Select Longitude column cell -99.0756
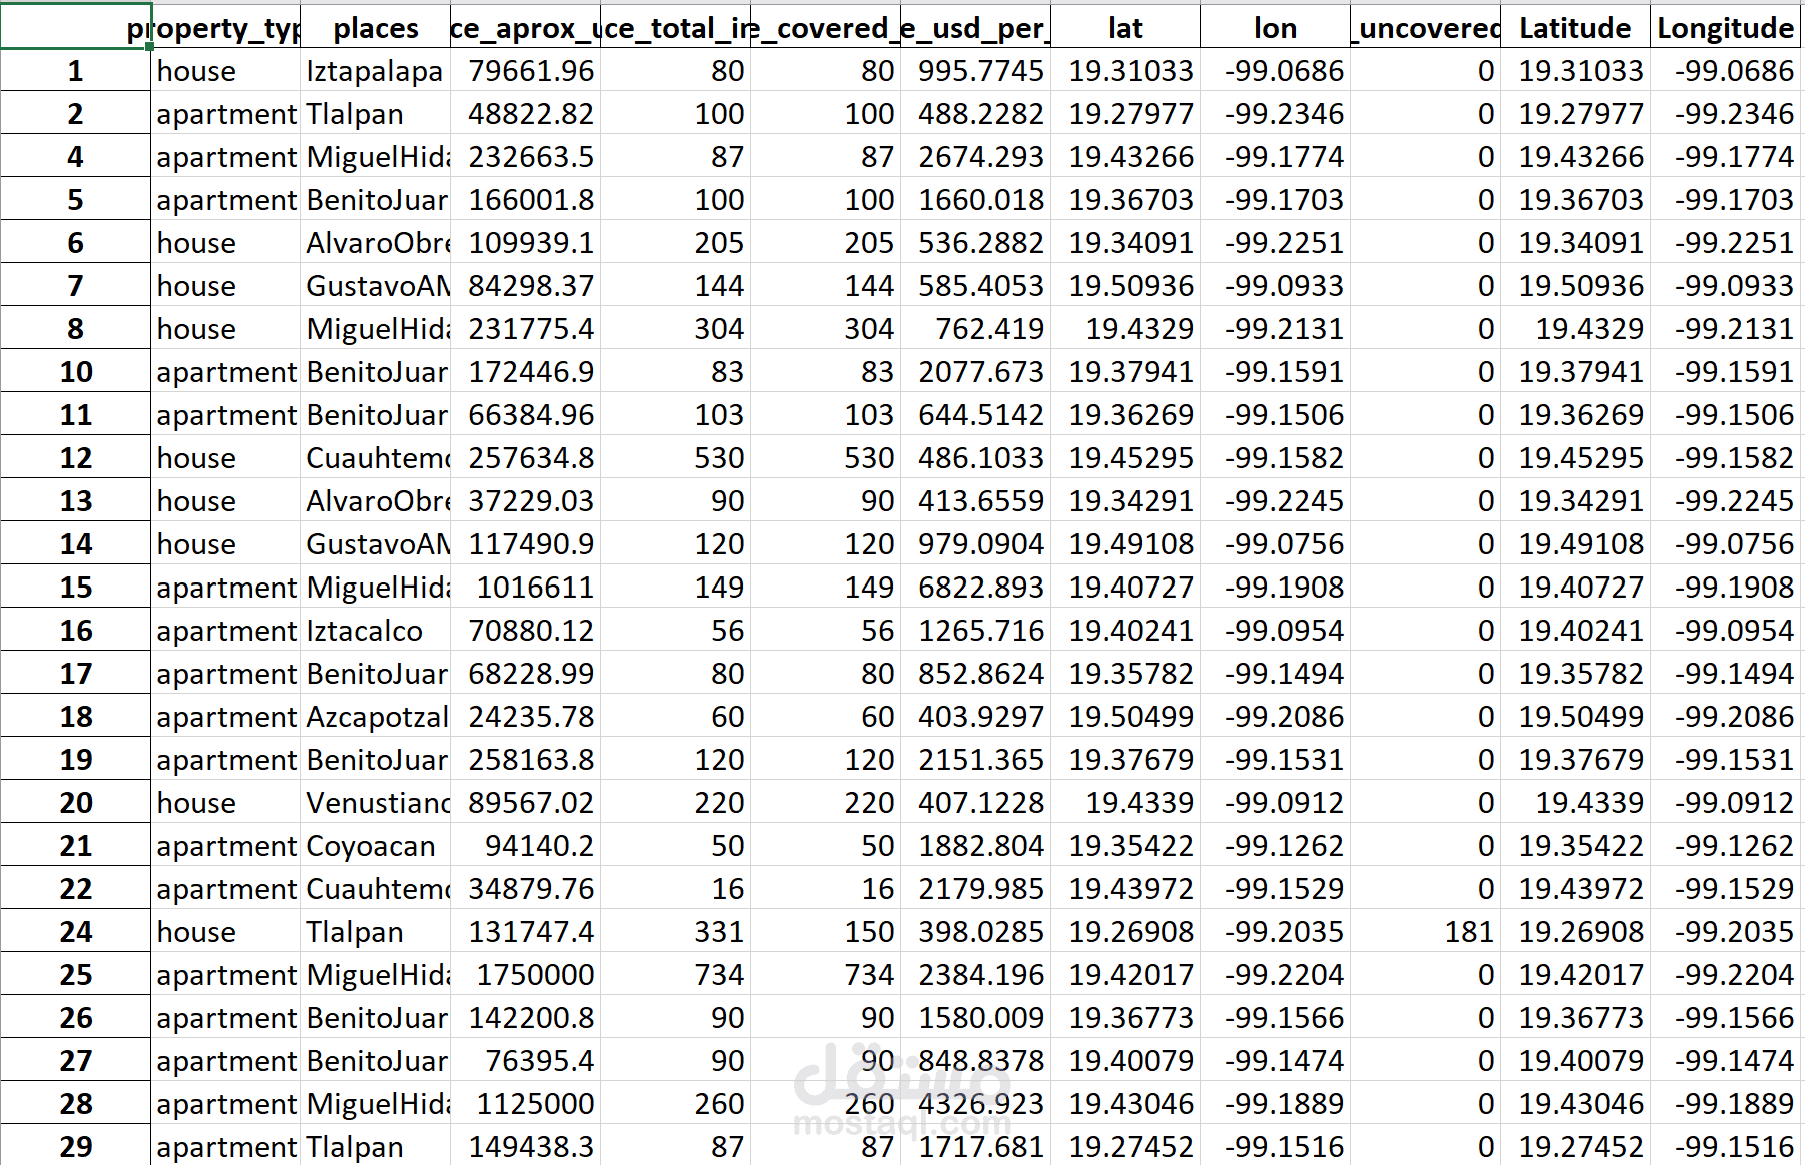Viewport: 1805px width, 1165px height. click(1725, 544)
